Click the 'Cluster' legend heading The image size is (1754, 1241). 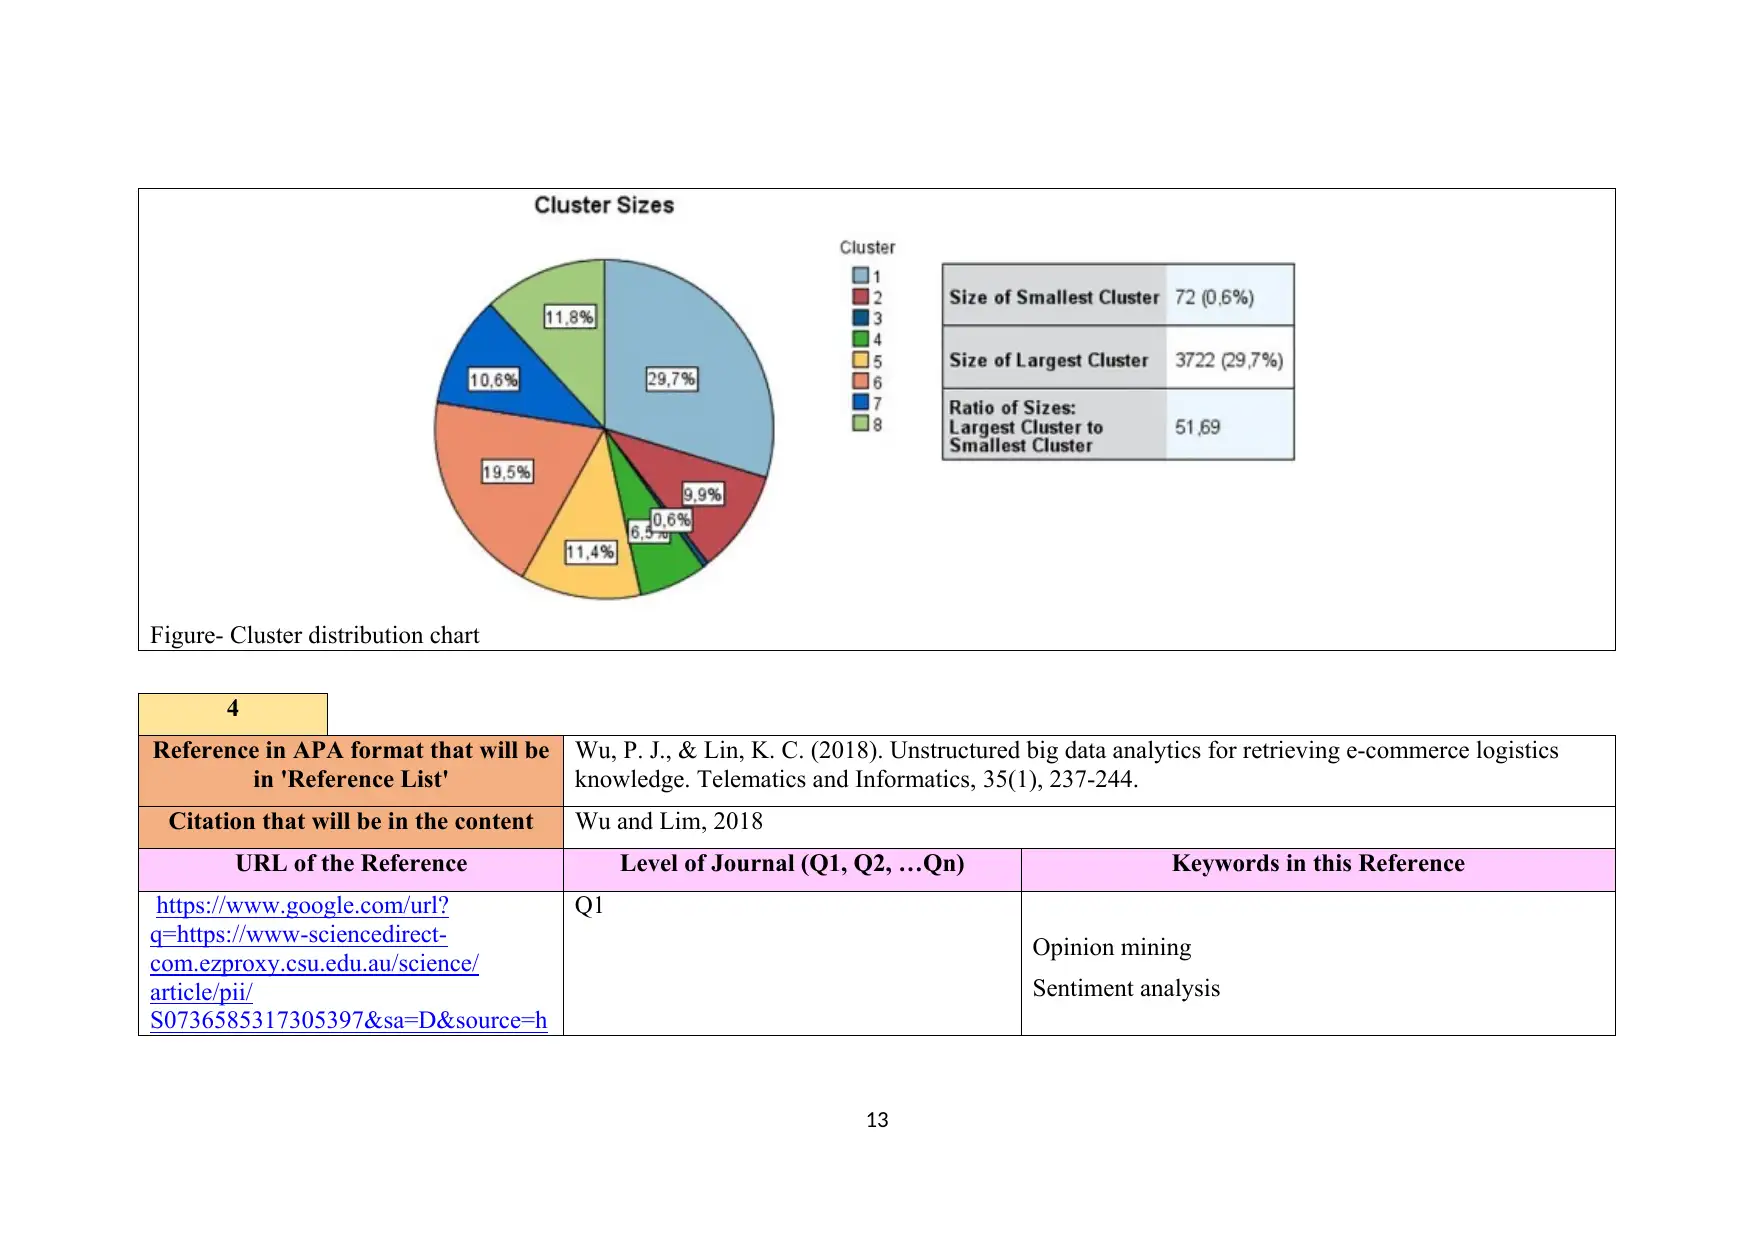point(867,247)
